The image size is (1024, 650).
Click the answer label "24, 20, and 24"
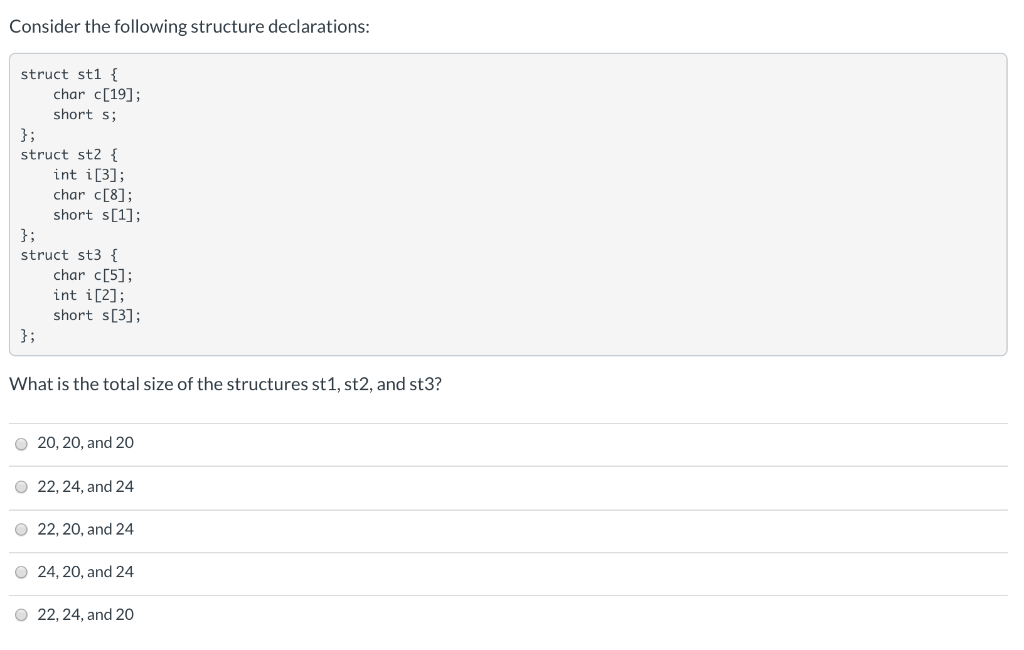point(86,572)
